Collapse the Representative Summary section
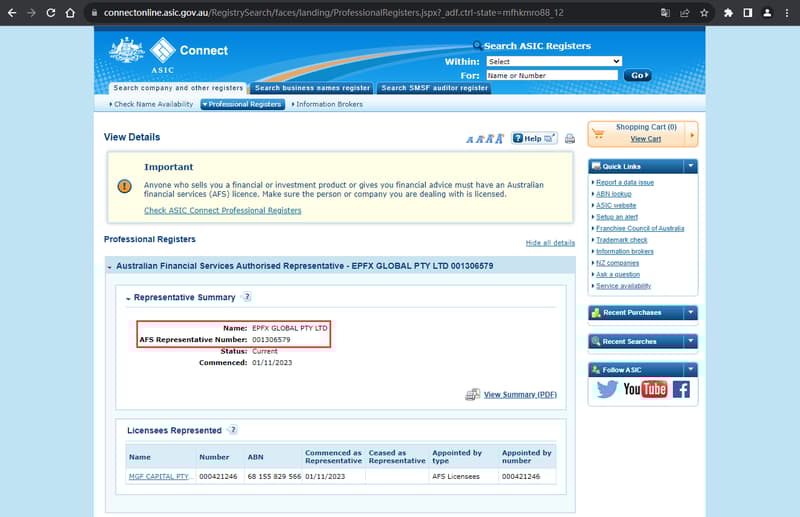The image size is (800, 517). [x=128, y=298]
